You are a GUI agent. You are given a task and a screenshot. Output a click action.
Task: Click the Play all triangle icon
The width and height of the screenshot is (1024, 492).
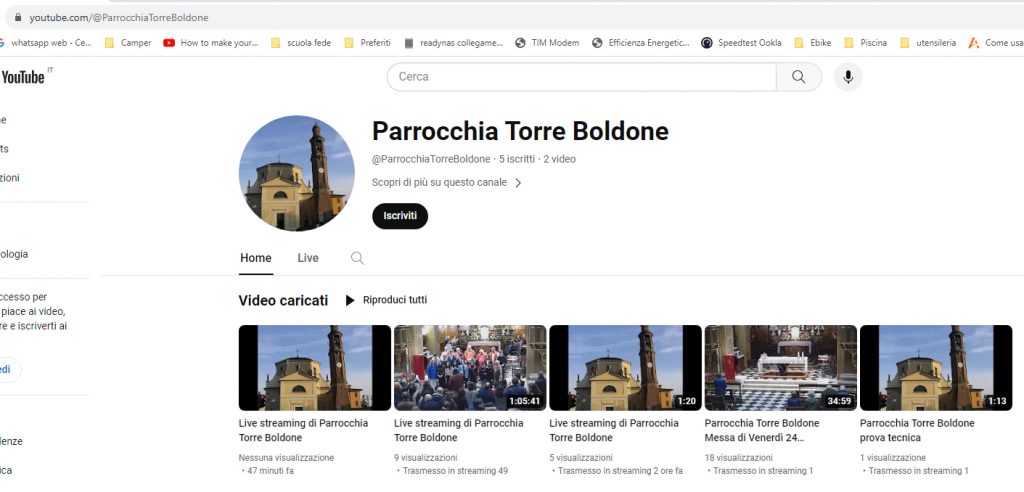[350, 300]
